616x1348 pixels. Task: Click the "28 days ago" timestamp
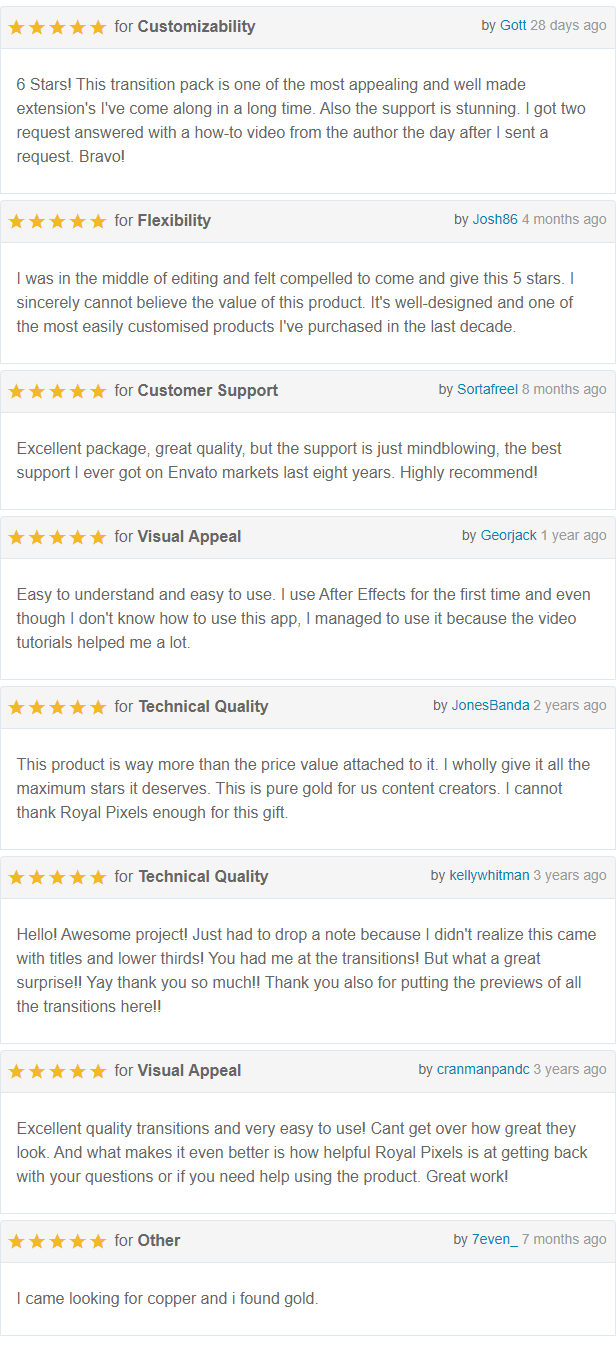568,25
